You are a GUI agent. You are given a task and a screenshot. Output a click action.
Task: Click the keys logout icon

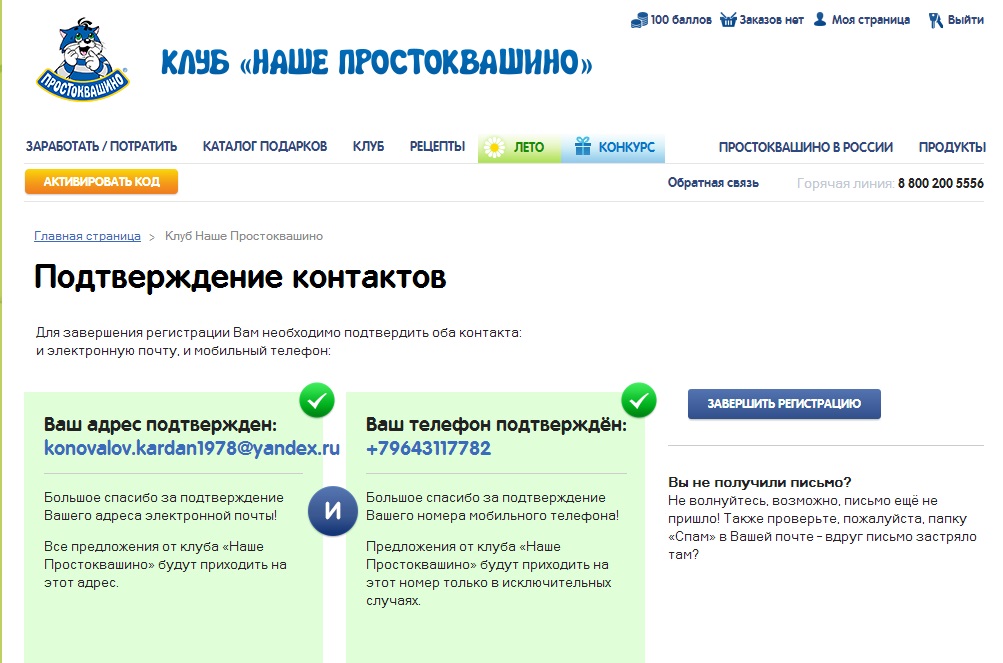935,20
